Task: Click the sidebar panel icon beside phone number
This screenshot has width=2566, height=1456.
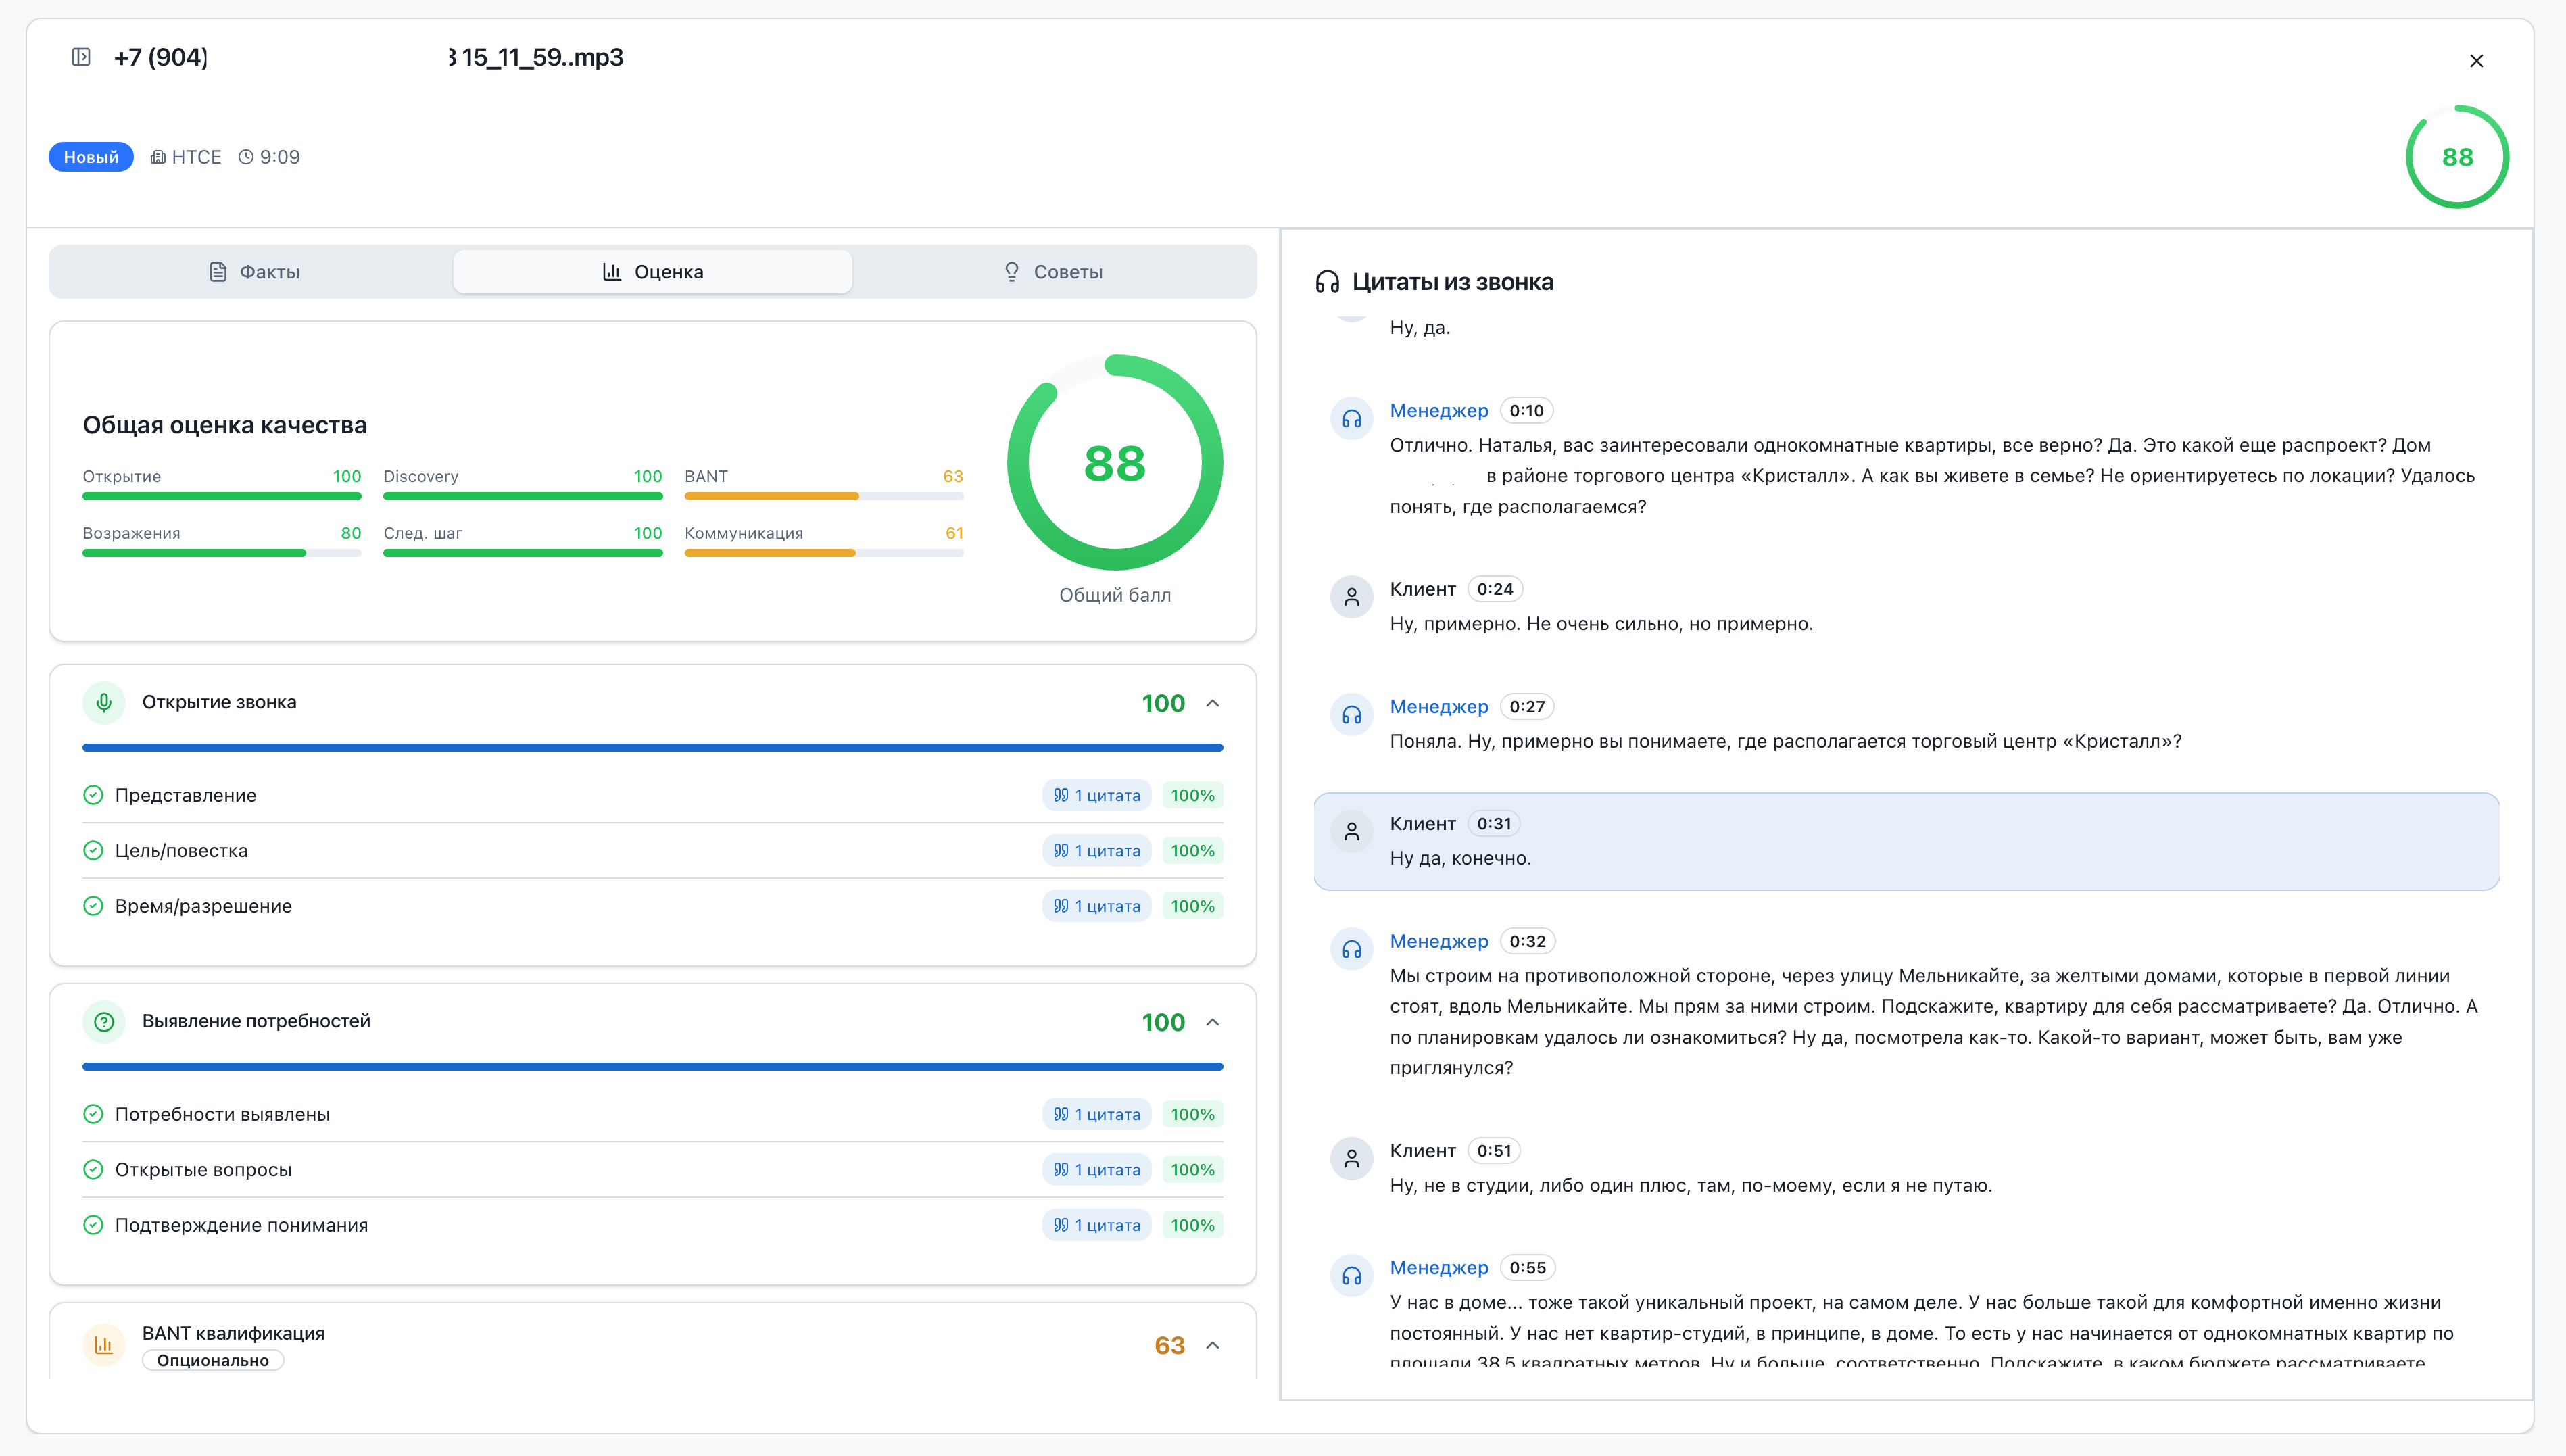Action: [x=81, y=57]
